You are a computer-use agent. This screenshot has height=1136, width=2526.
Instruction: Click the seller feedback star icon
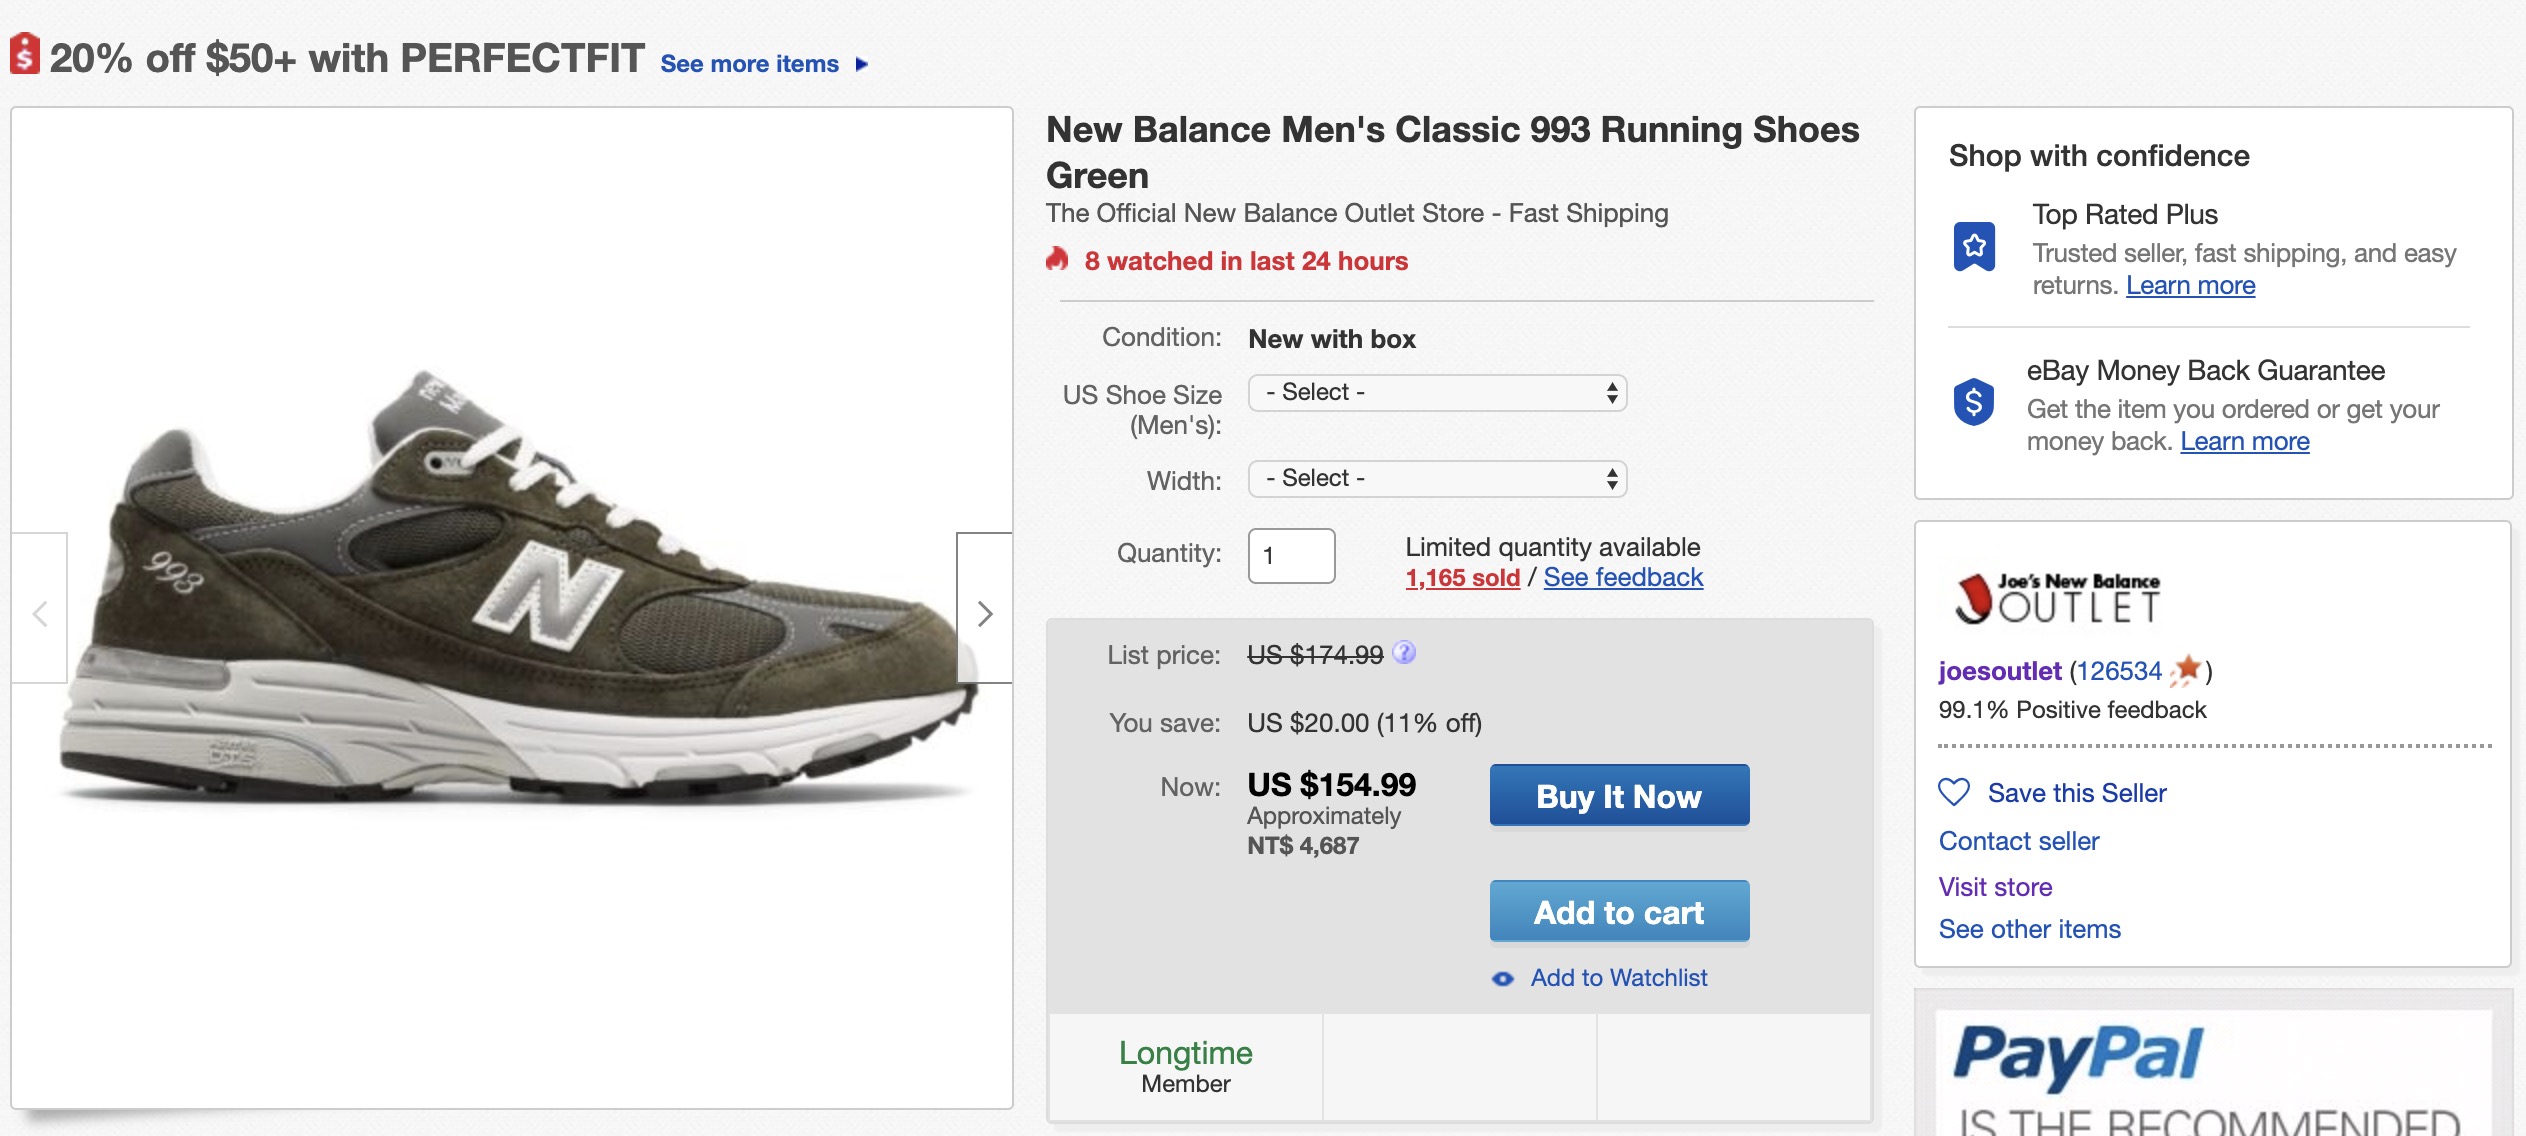pyautogui.click(x=2188, y=669)
